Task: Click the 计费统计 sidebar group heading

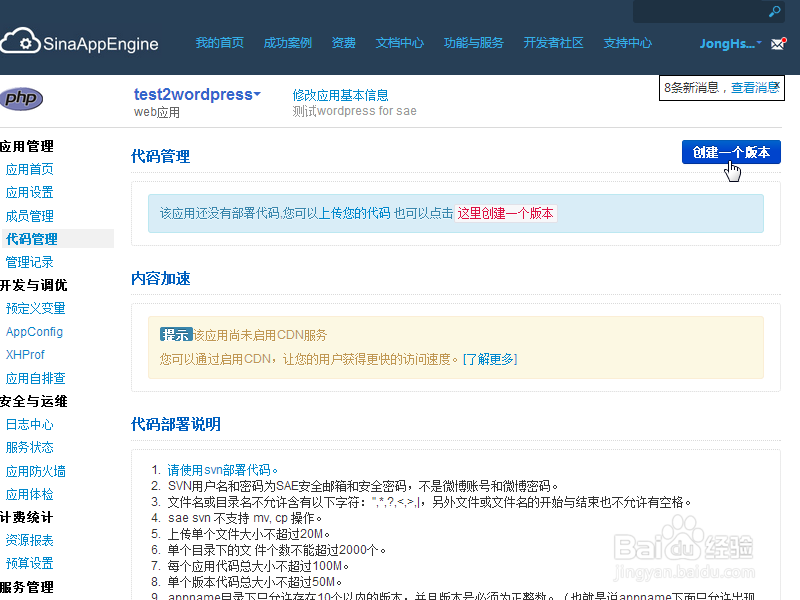Action: click(x=27, y=517)
